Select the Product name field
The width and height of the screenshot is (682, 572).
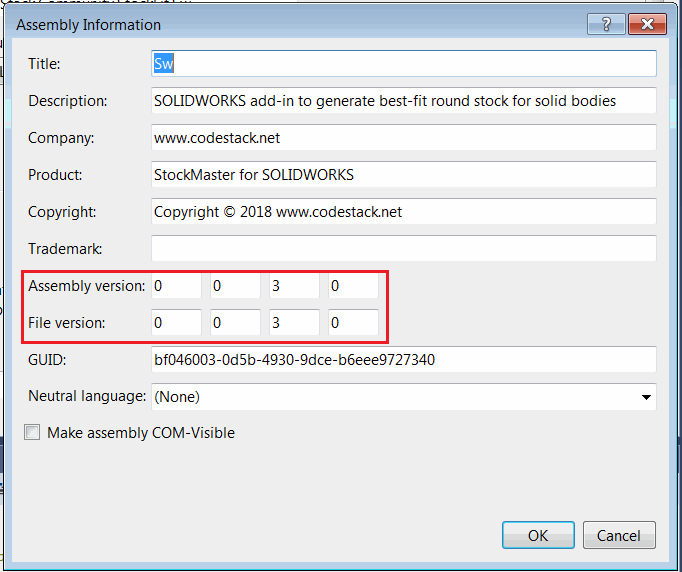pos(403,175)
